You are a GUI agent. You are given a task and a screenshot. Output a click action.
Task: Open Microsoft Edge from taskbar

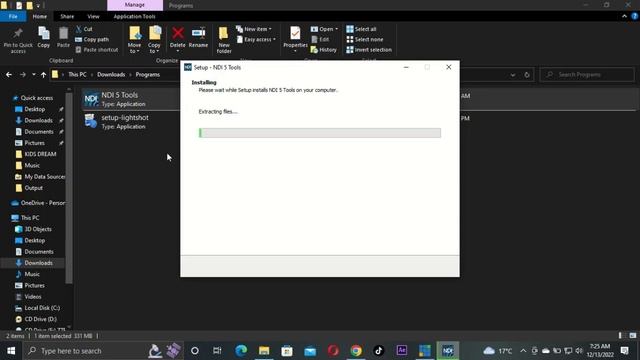(241, 351)
